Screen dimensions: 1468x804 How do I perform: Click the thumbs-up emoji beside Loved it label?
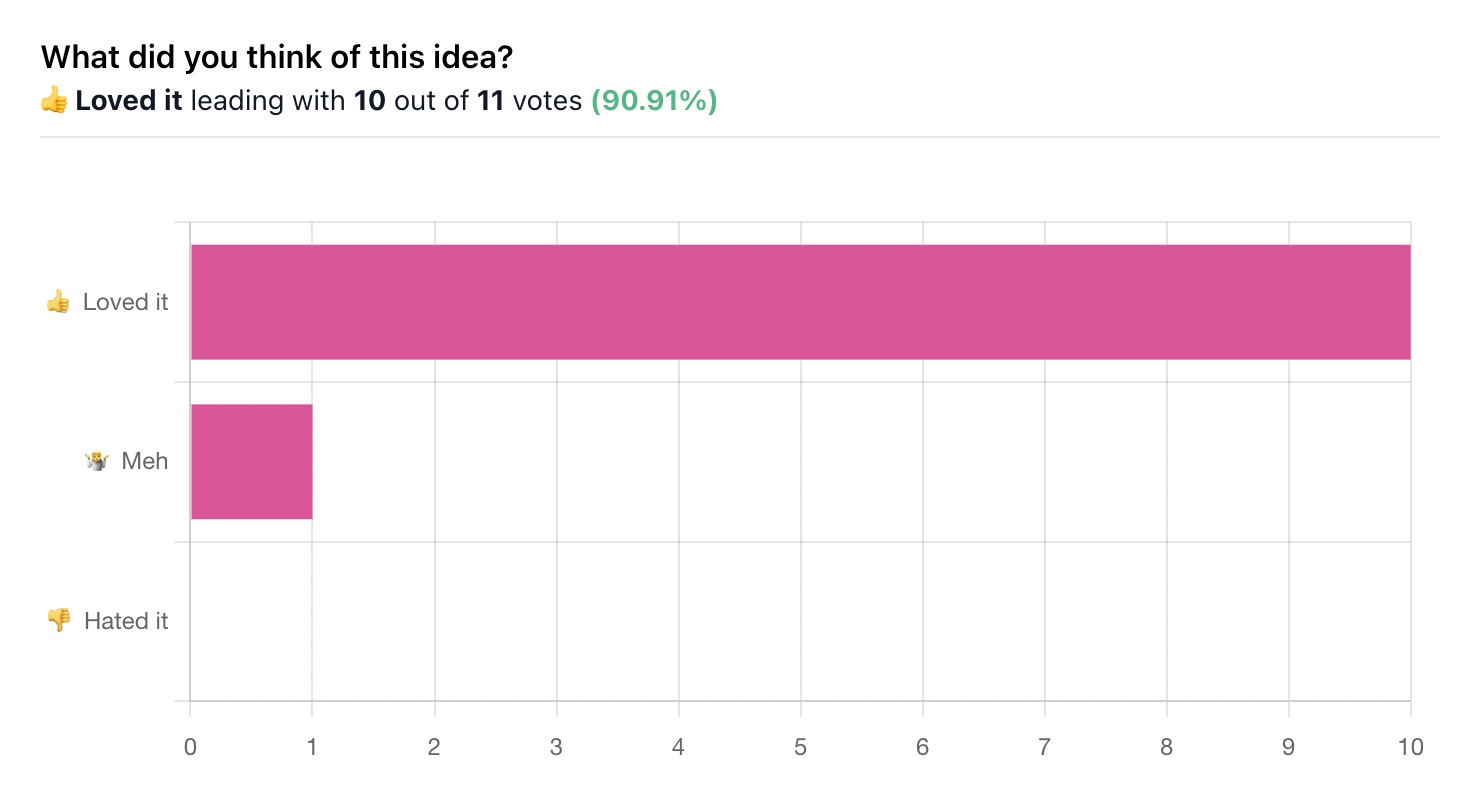[x=58, y=302]
